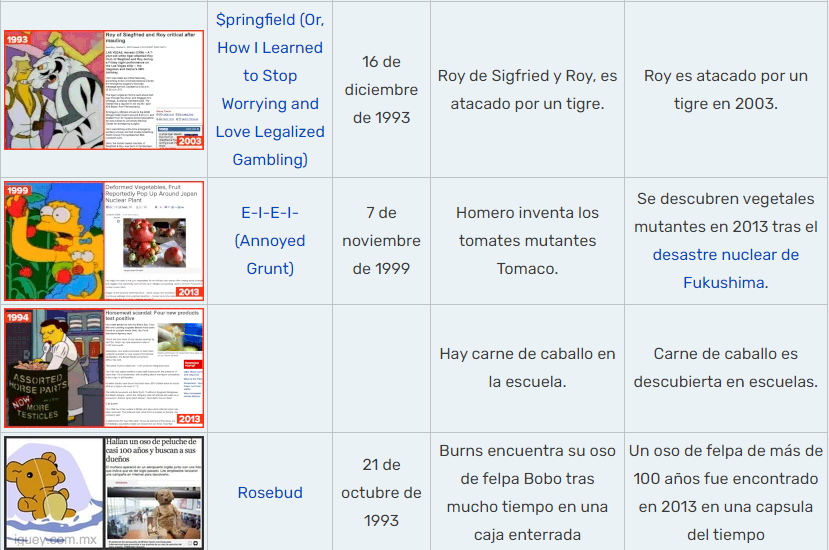This screenshot has height=550, width=829.
Task: Click the text about 100-year-old teddy bear found
Action: click(x=725, y=492)
